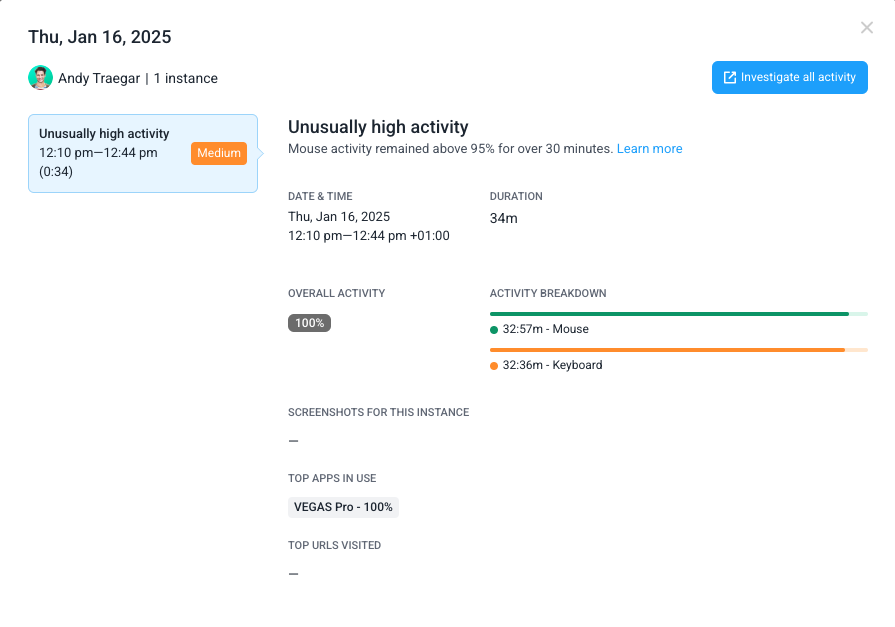Click the external link icon in Investigate button
This screenshot has width=895, height=627.
pos(729,78)
